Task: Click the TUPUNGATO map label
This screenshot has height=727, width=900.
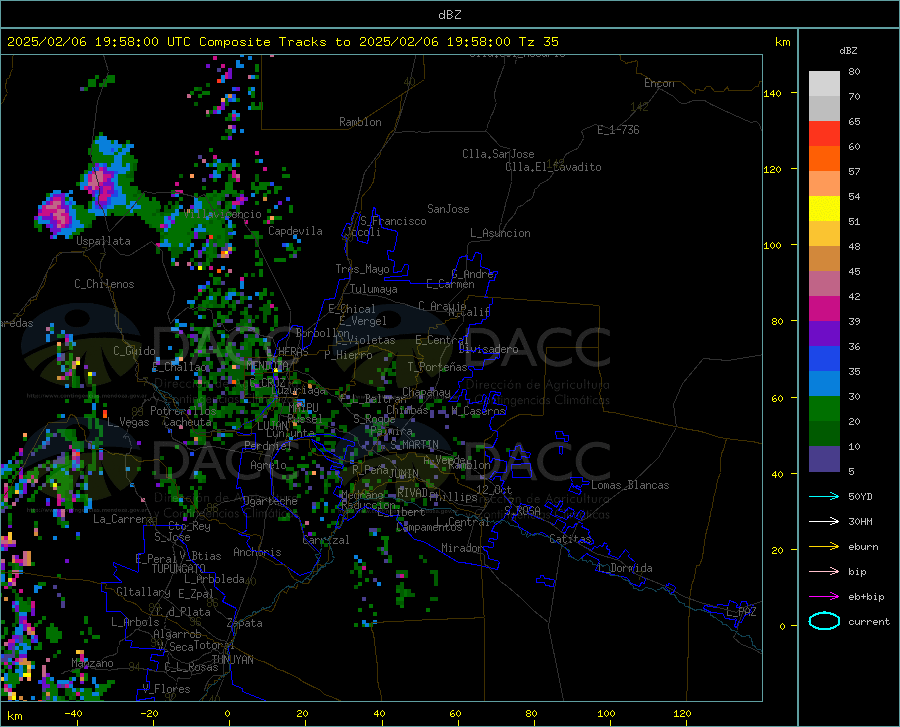Action: click(179, 569)
